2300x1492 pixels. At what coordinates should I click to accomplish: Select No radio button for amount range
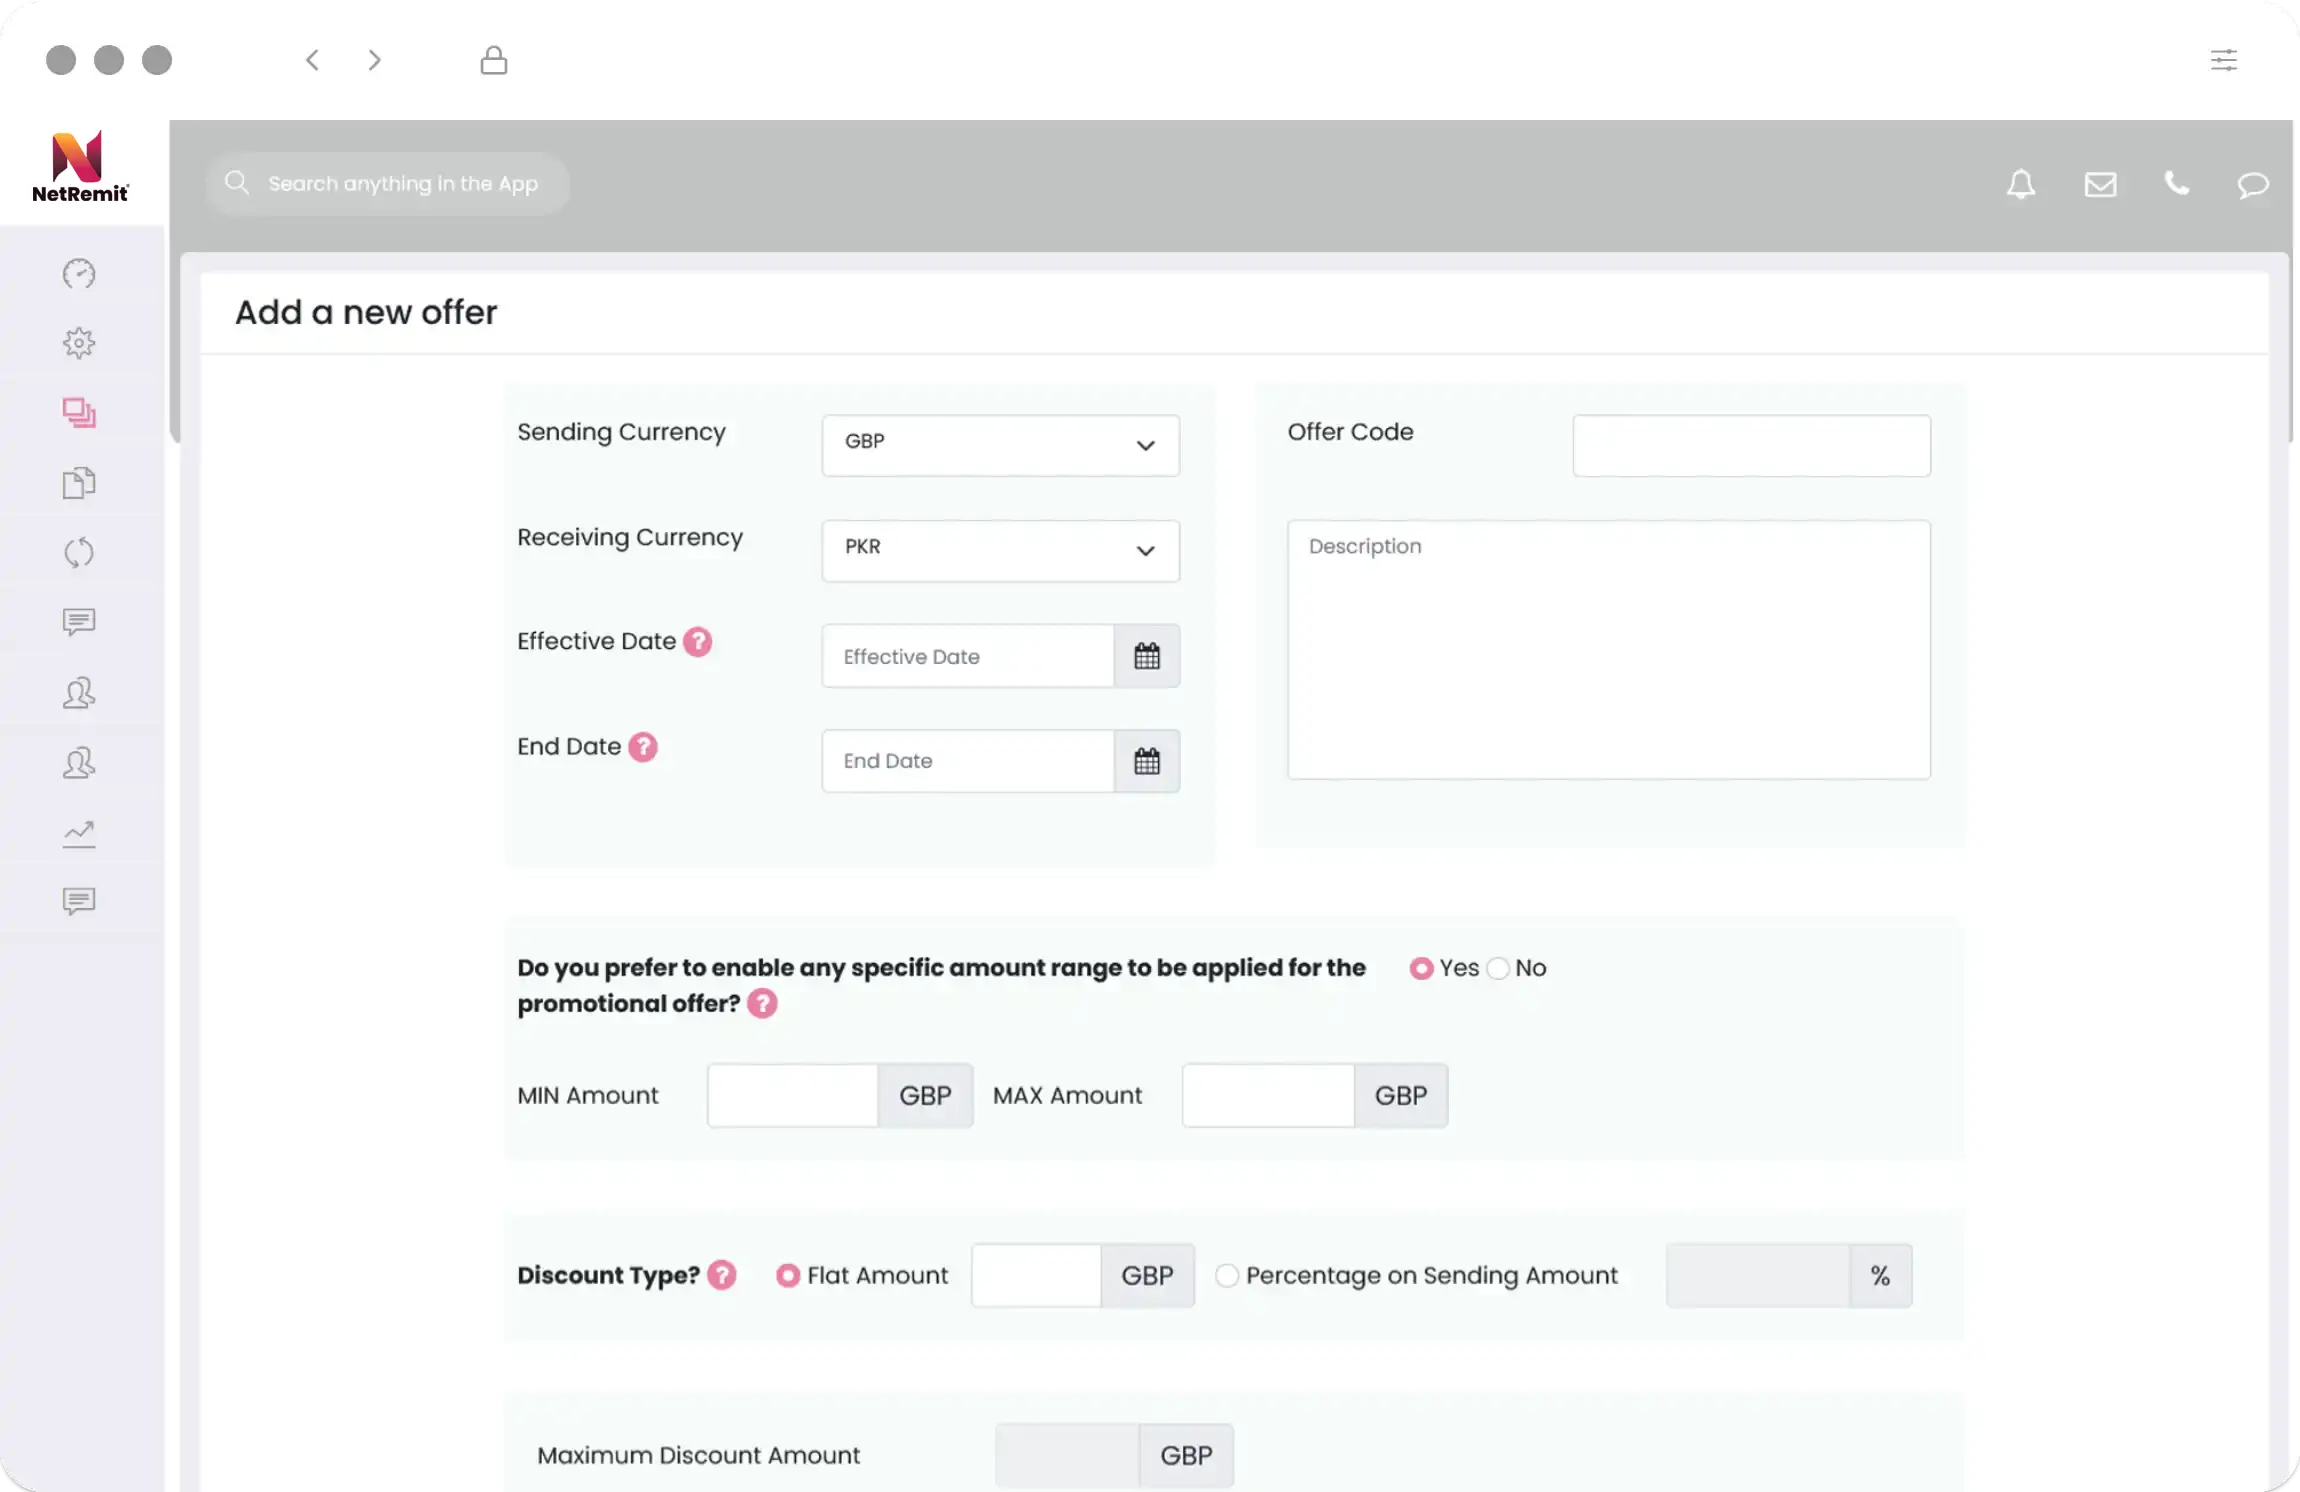pos(1499,967)
